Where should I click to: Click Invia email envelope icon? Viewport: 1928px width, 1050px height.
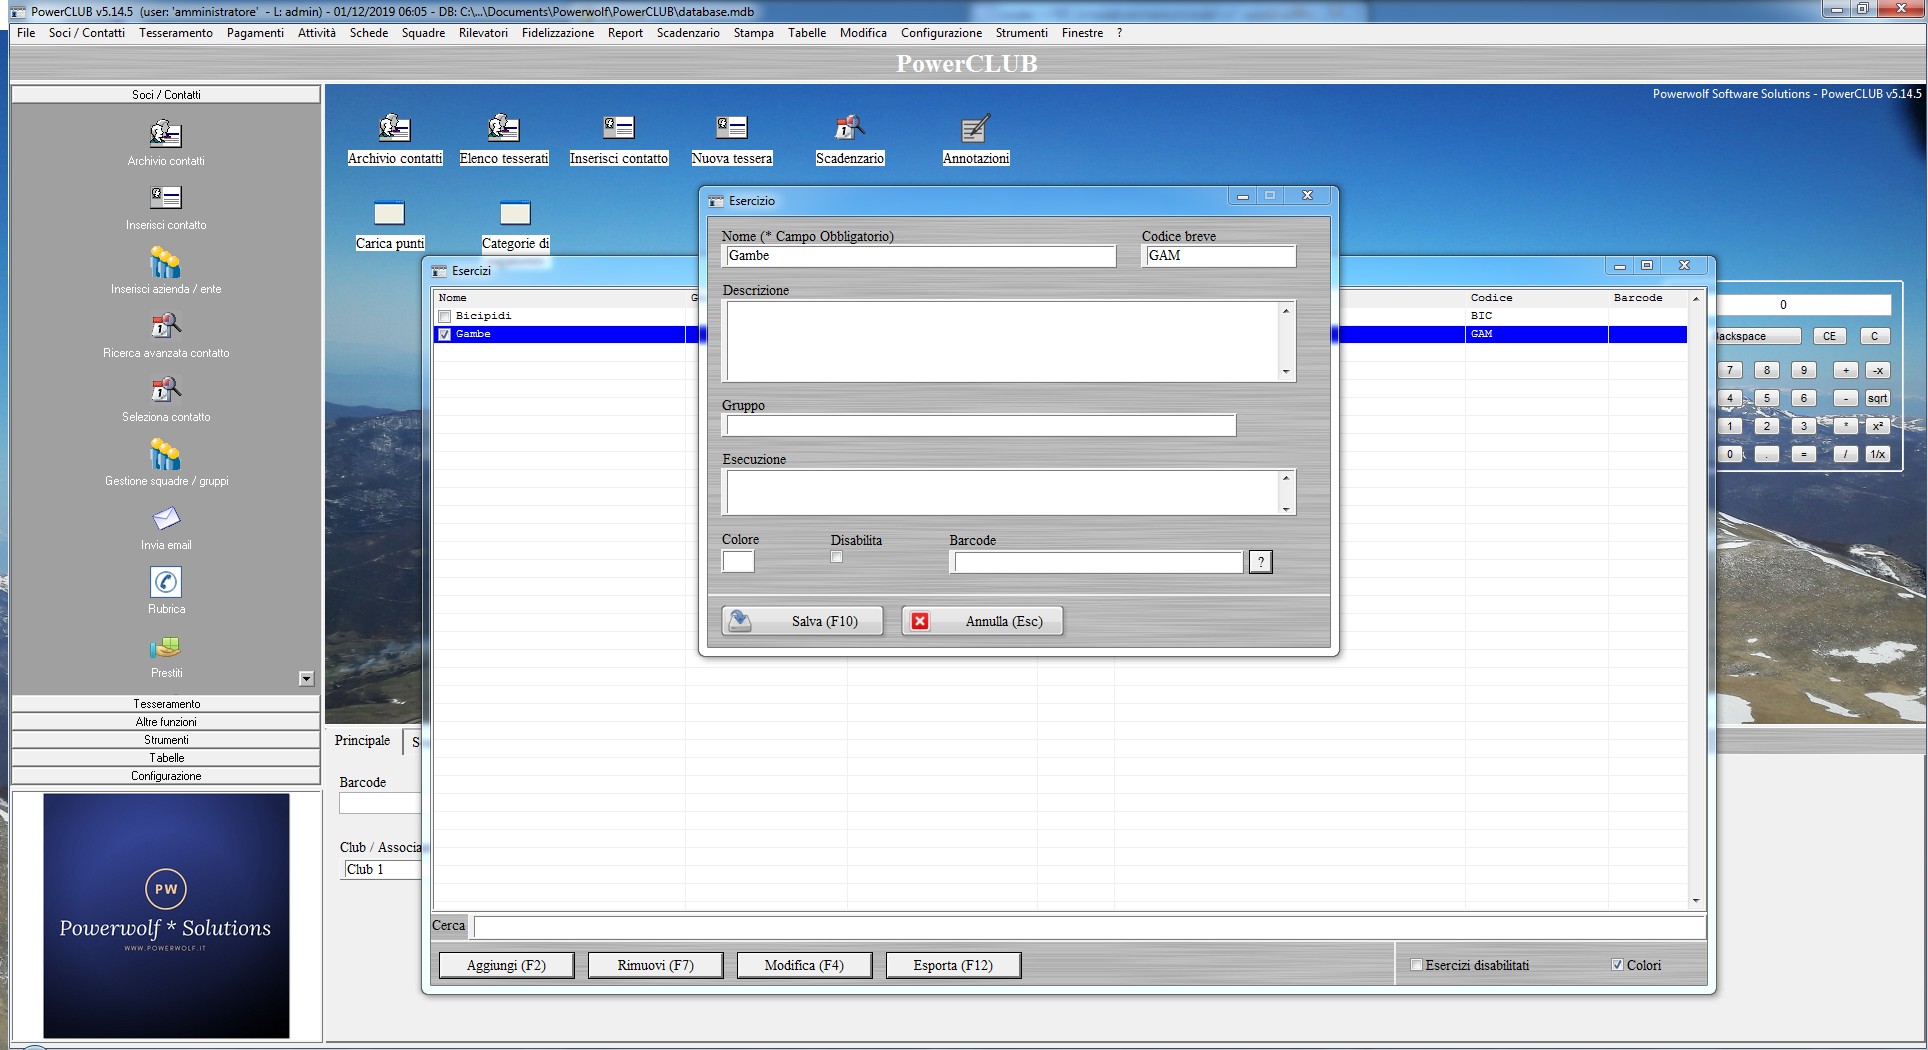(x=166, y=518)
